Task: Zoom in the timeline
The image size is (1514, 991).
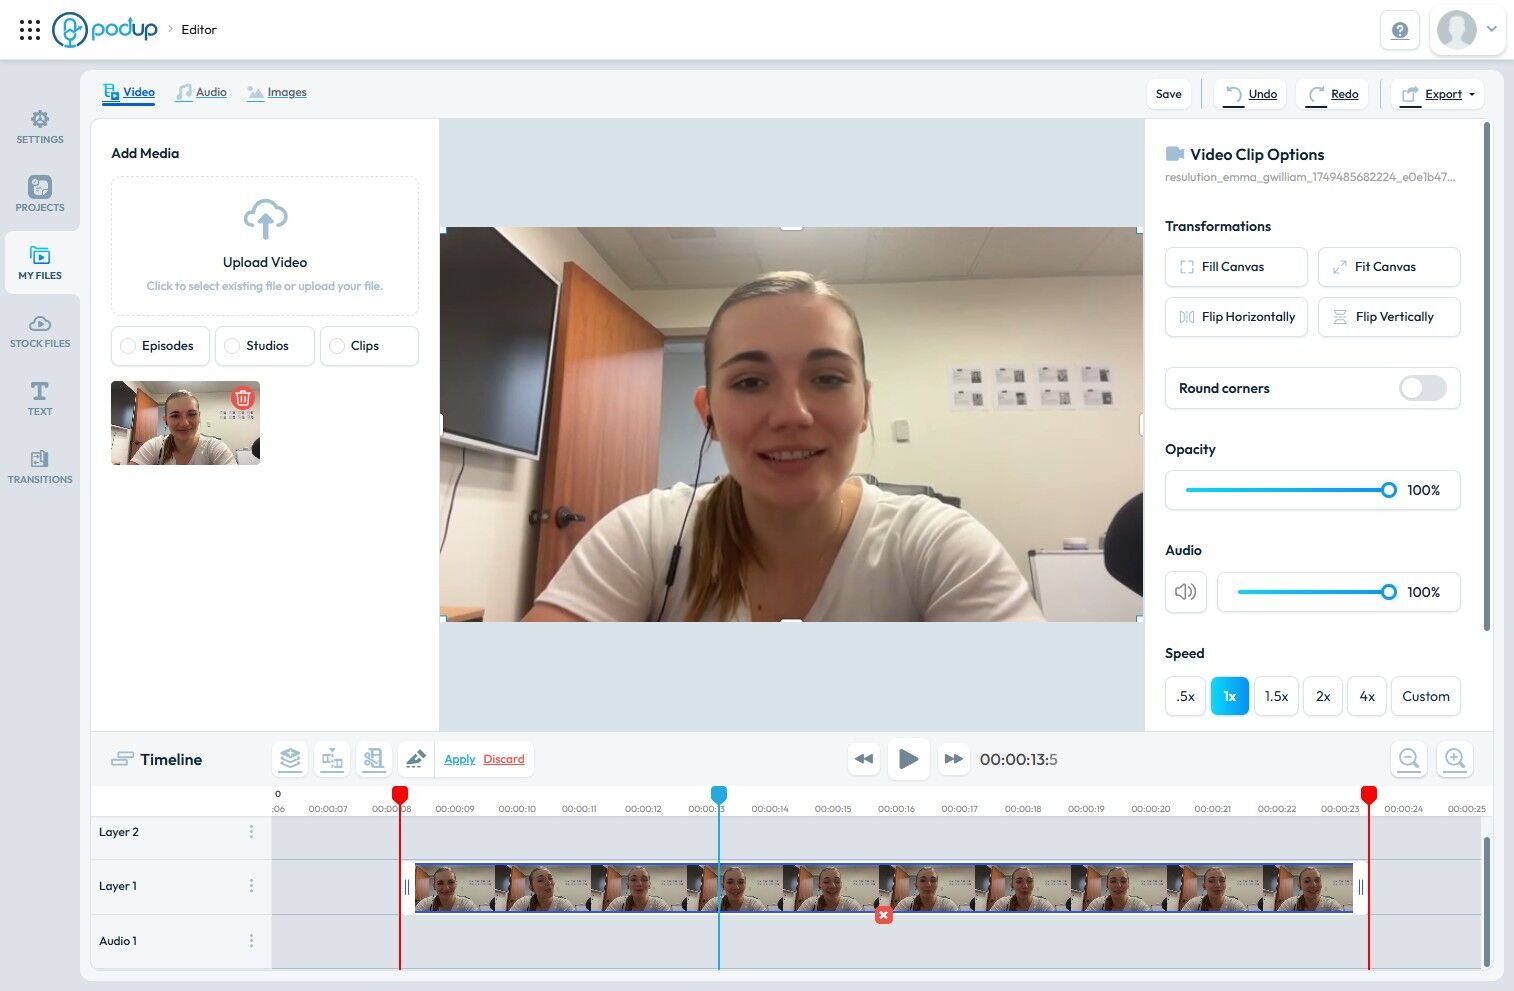Action: tap(1455, 759)
